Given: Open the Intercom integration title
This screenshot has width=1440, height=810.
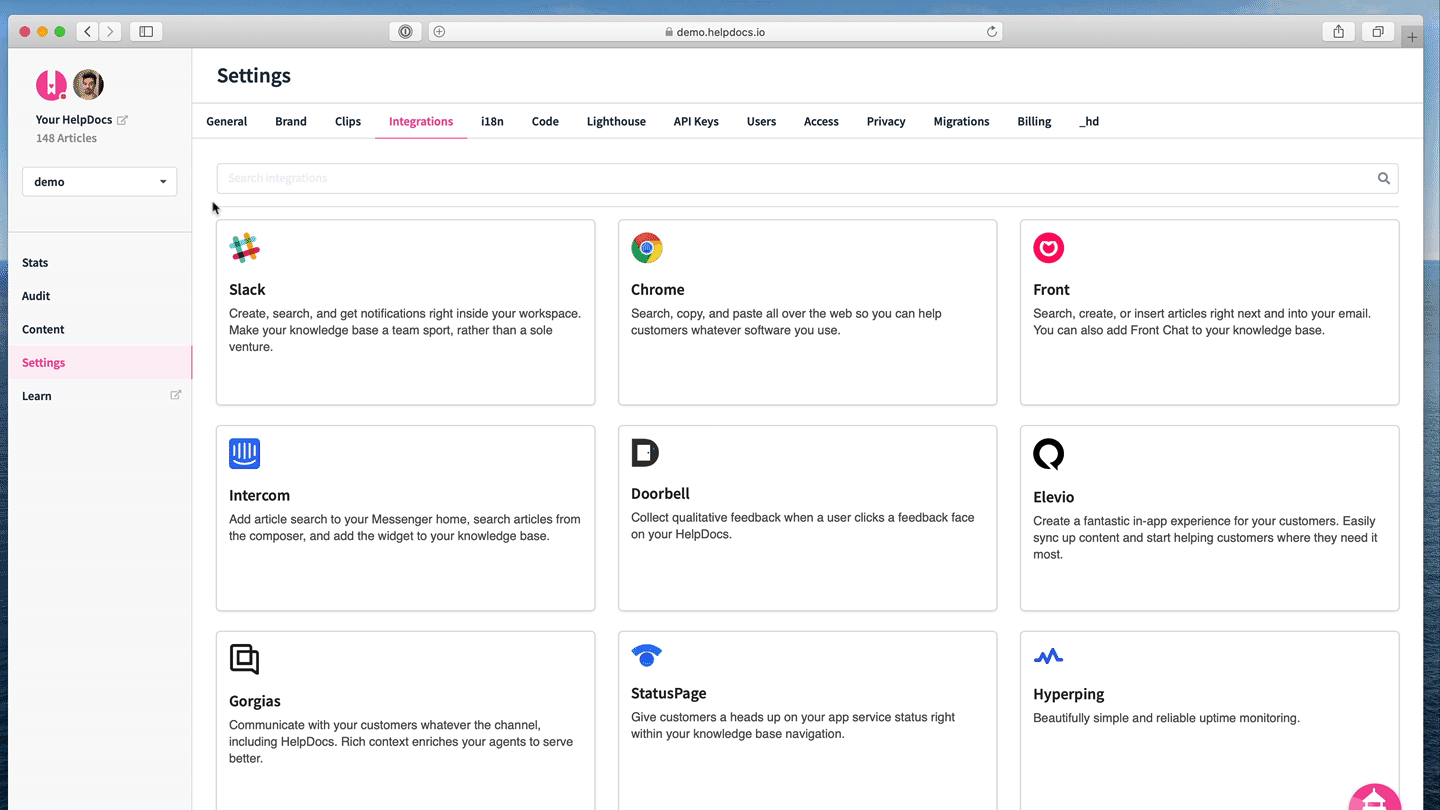Looking at the screenshot, I should pyautogui.click(x=259, y=496).
